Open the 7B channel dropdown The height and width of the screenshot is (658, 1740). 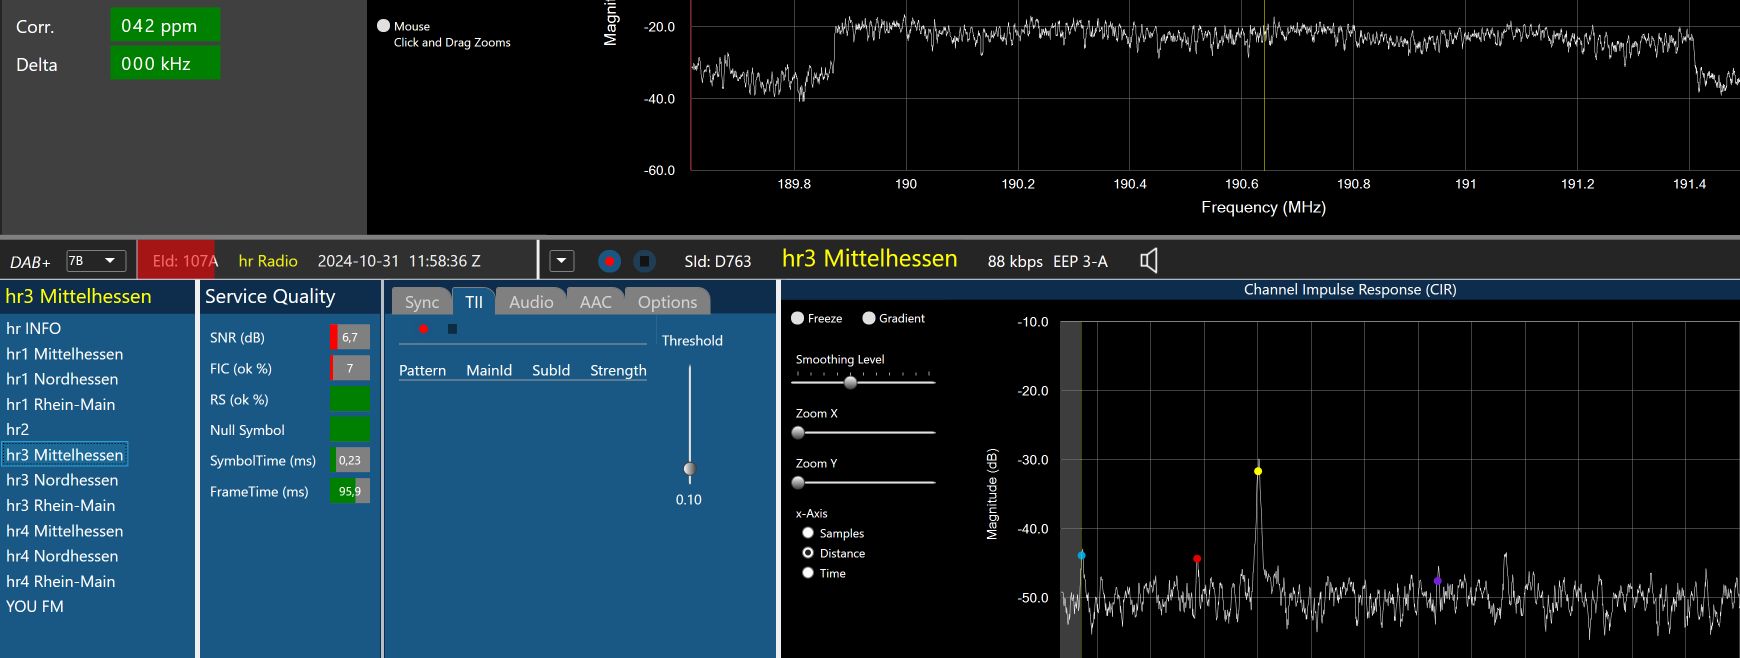coord(96,261)
